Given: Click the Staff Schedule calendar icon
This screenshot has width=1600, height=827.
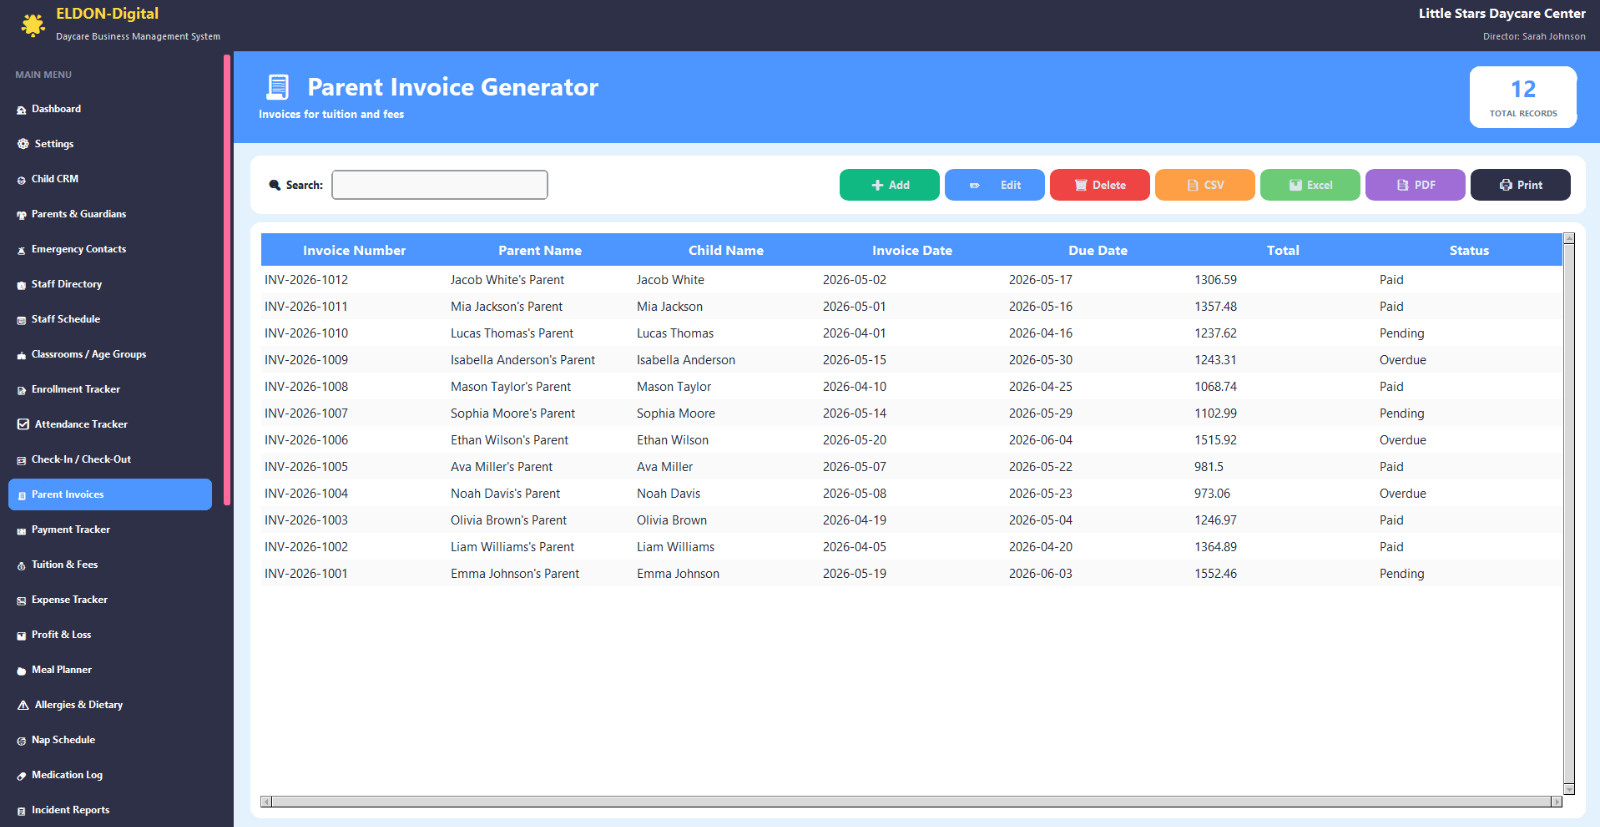Looking at the screenshot, I should [x=21, y=320].
